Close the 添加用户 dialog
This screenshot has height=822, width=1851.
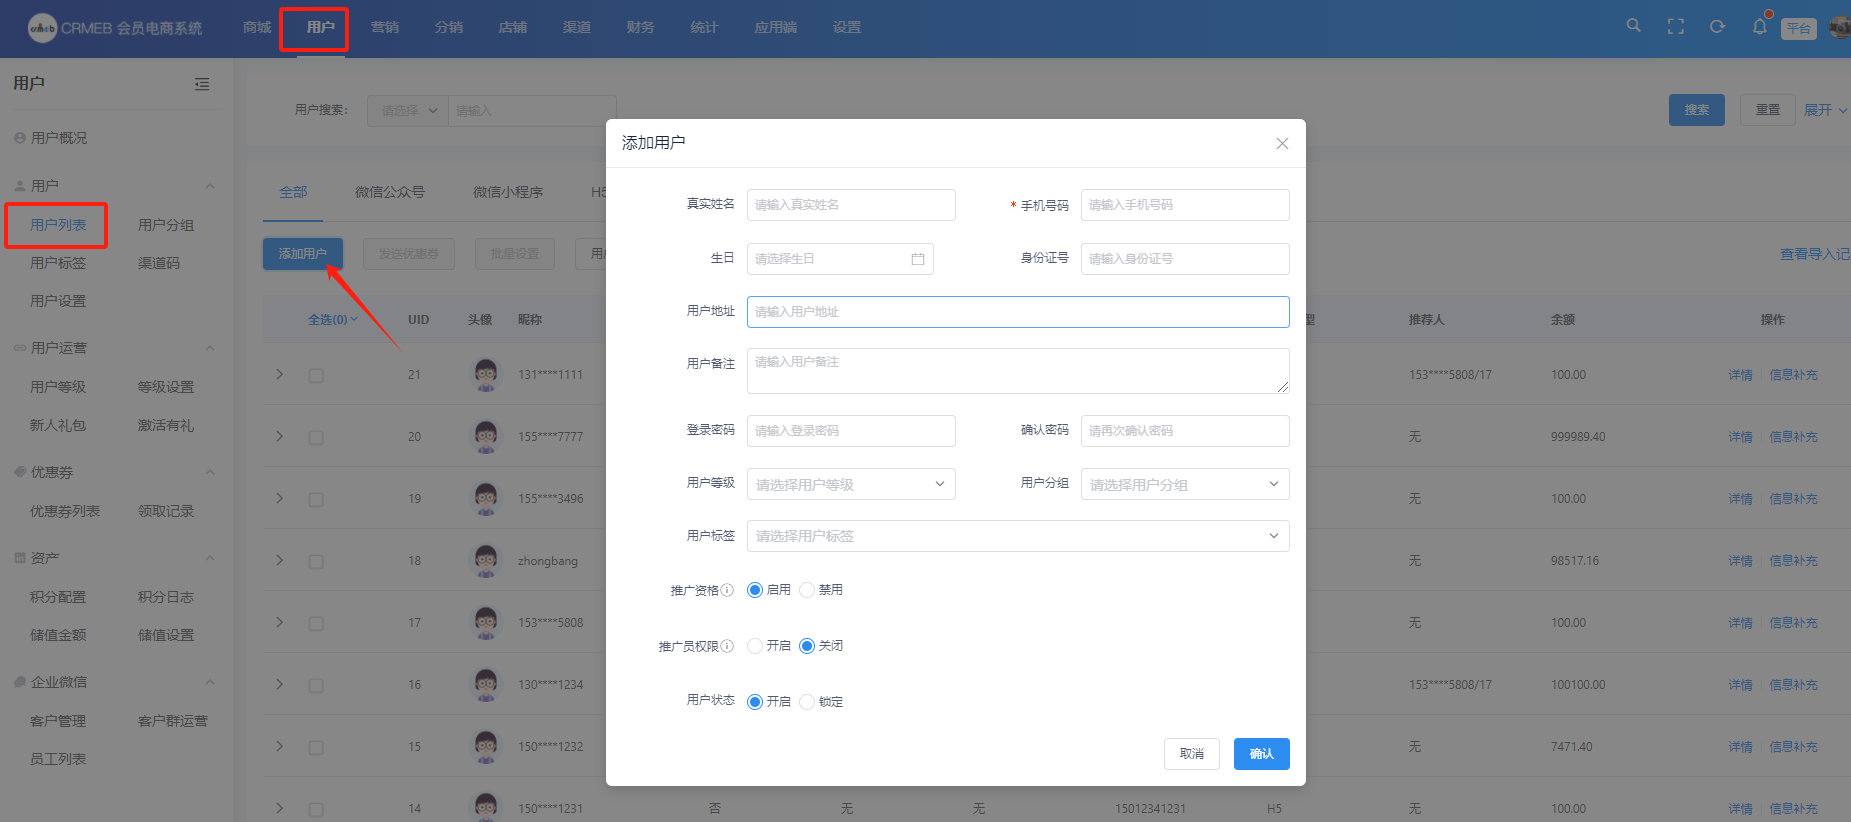point(1282,144)
